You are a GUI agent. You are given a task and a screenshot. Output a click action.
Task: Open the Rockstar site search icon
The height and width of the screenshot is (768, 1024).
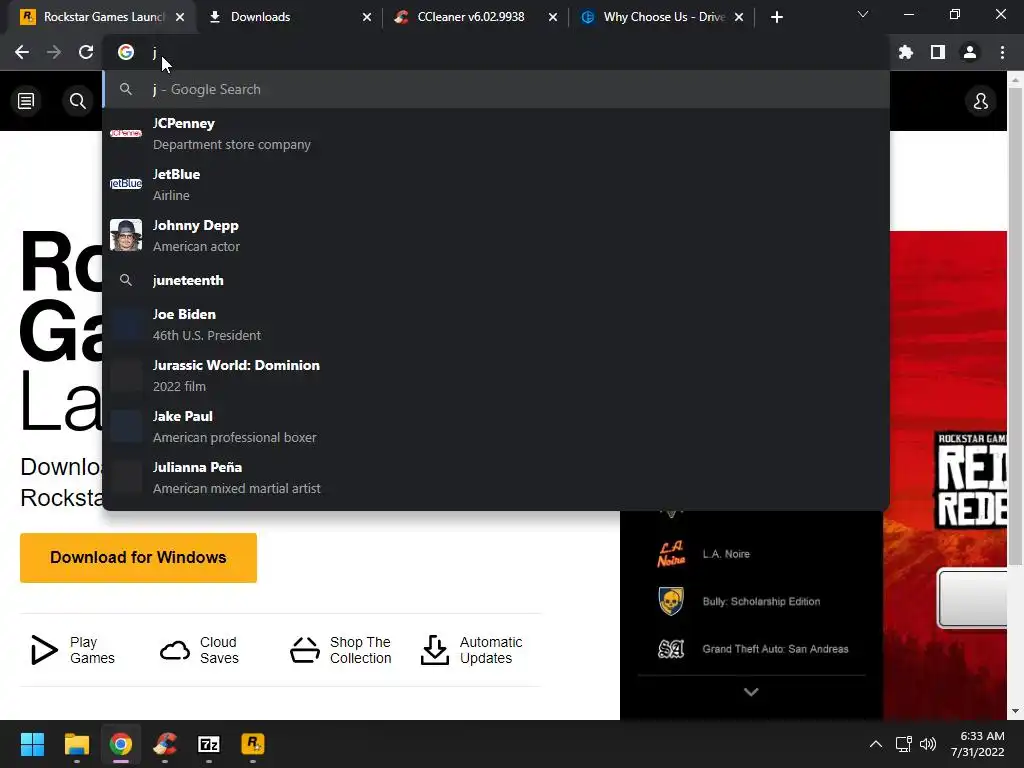(78, 101)
